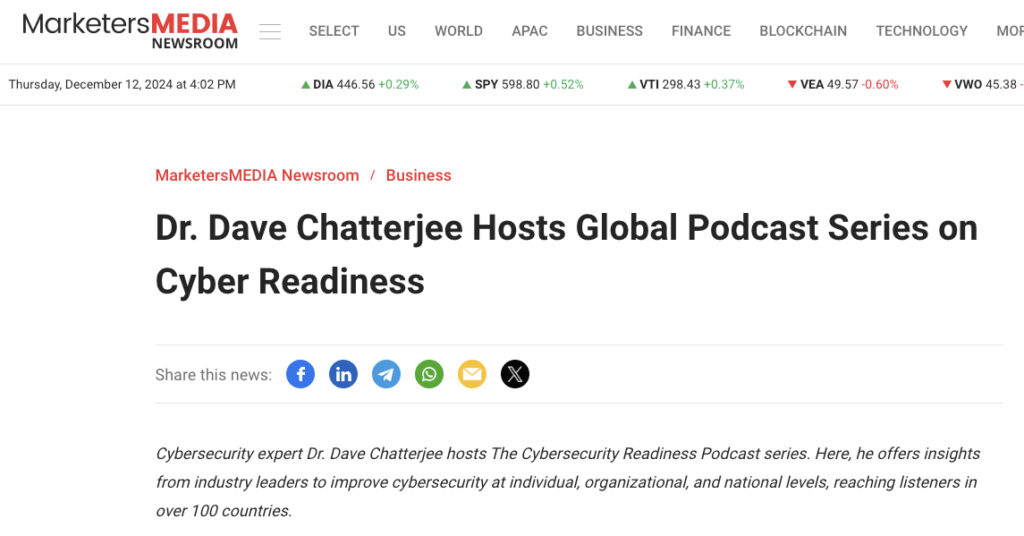Select the SPY 598.80 ticker entry
The height and width of the screenshot is (536, 1024).
(522, 84)
